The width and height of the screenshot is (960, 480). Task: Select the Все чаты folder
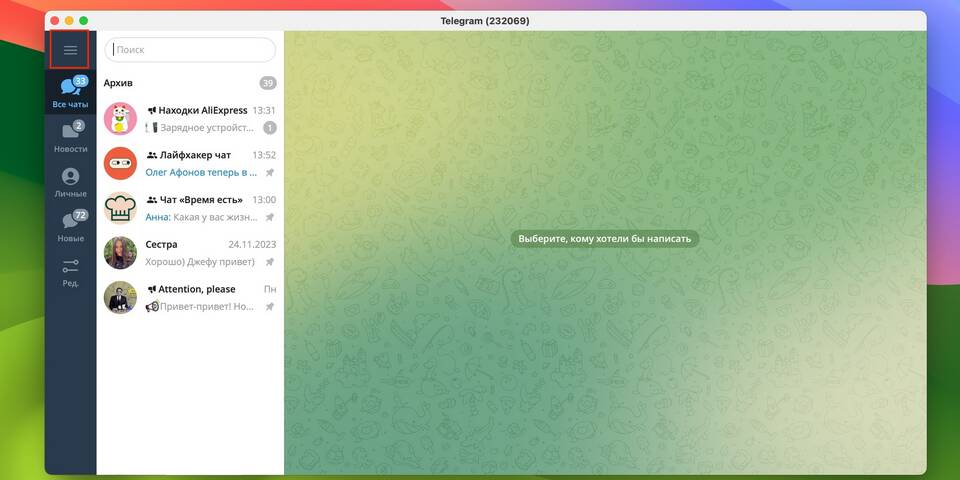click(70, 92)
